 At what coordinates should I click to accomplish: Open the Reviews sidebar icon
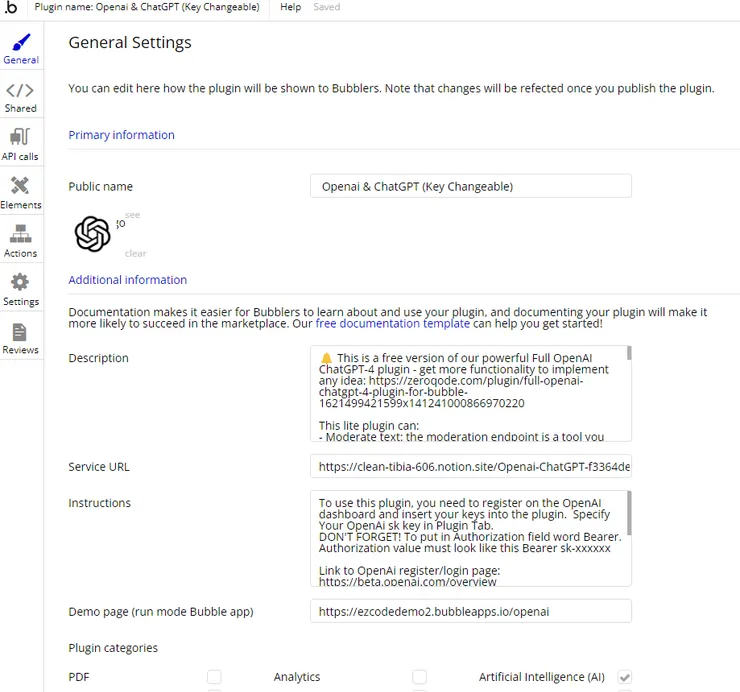[x=20, y=332]
